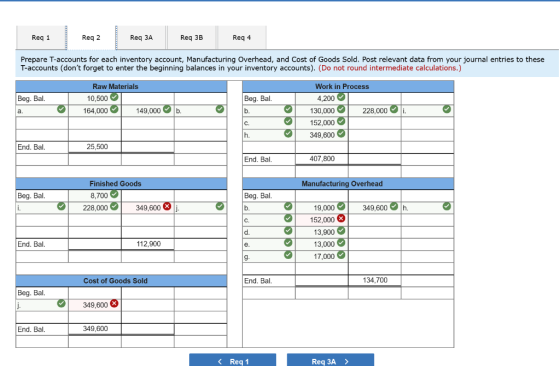Click the red error icon beside Overhead 152,000
560x366 pixels.
coord(341,218)
